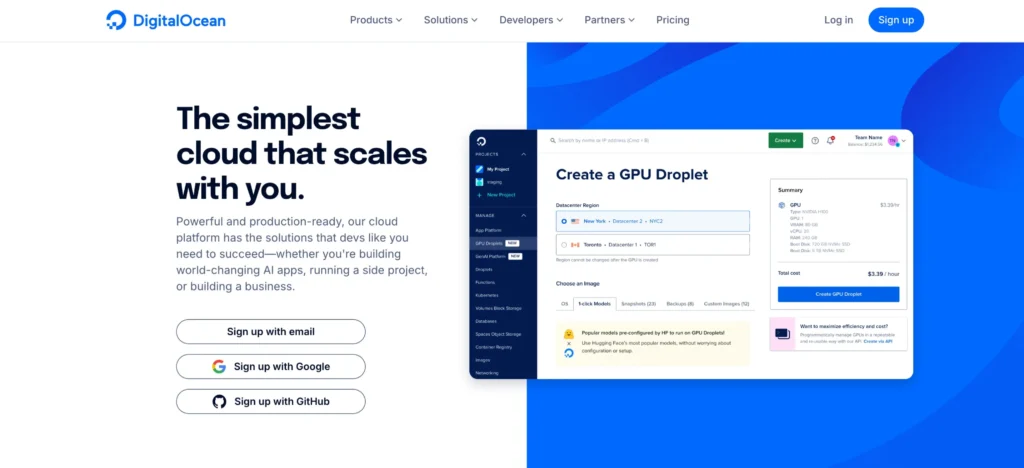
Task: Click the GPU globe icon in Summary
Action: pyautogui.click(x=782, y=205)
